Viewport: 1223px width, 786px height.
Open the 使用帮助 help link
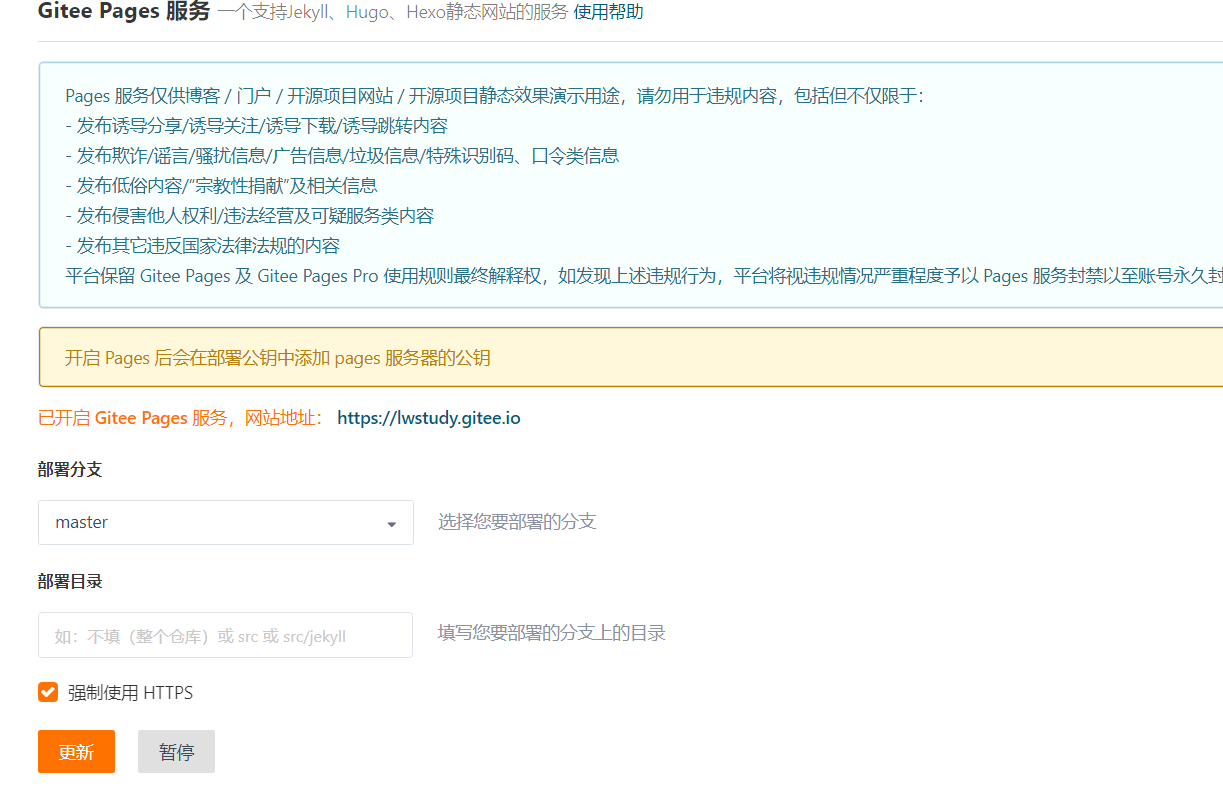(609, 12)
